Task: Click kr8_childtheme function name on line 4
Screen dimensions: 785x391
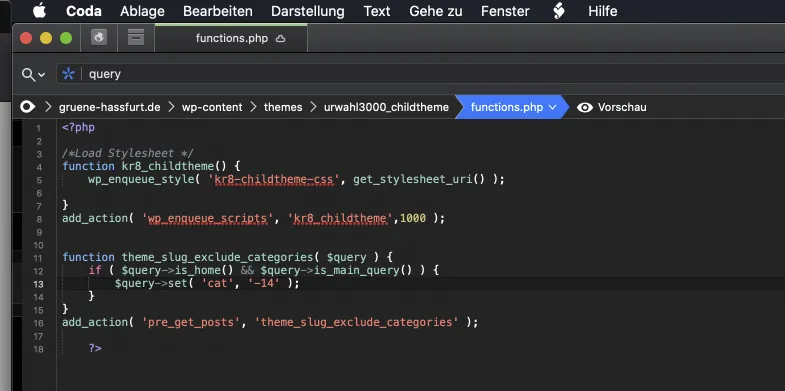Action: pyautogui.click(x=167, y=166)
